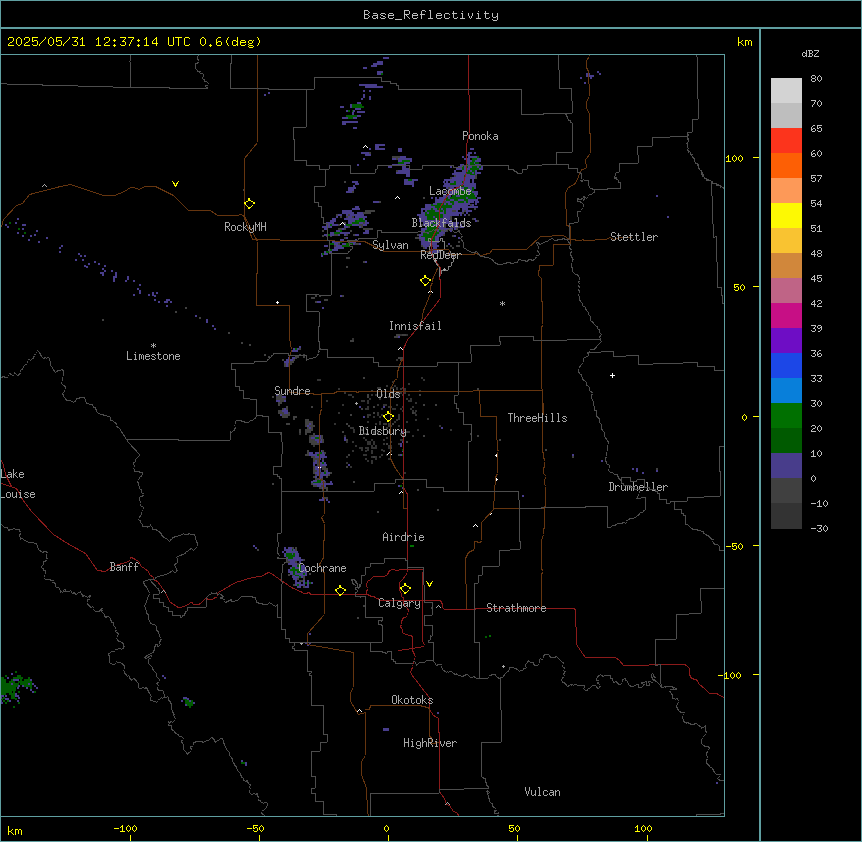The width and height of the screenshot is (862, 842).
Task: Click the Okotoks city label
Action: click(x=412, y=700)
